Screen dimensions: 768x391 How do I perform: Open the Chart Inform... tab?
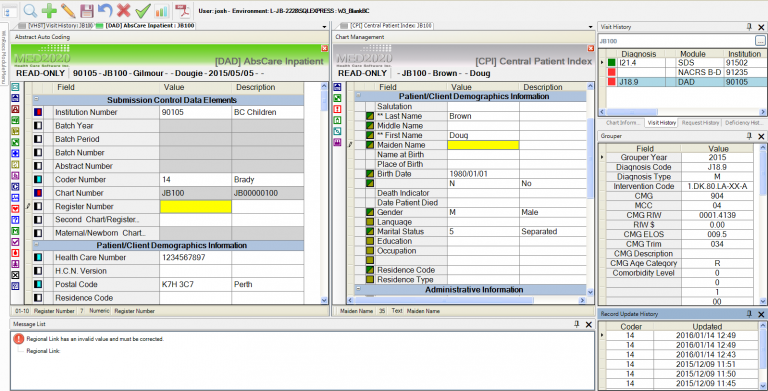pyautogui.click(x=623, y=123)
